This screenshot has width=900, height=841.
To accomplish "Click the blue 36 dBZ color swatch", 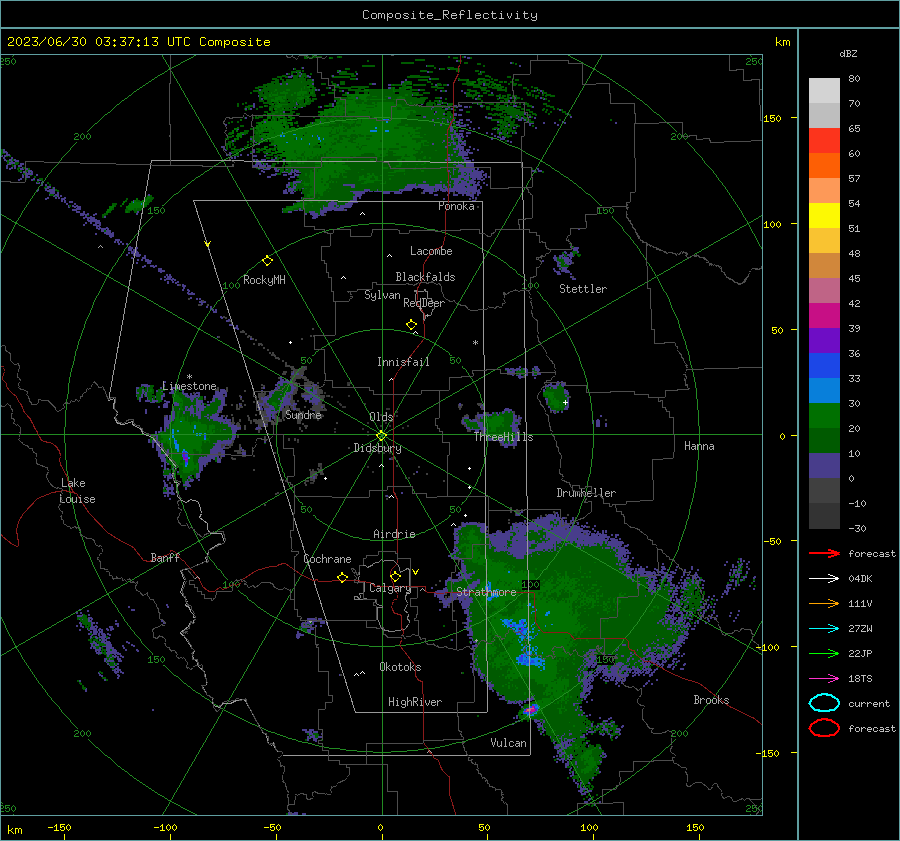I will [x=824, y=365].
